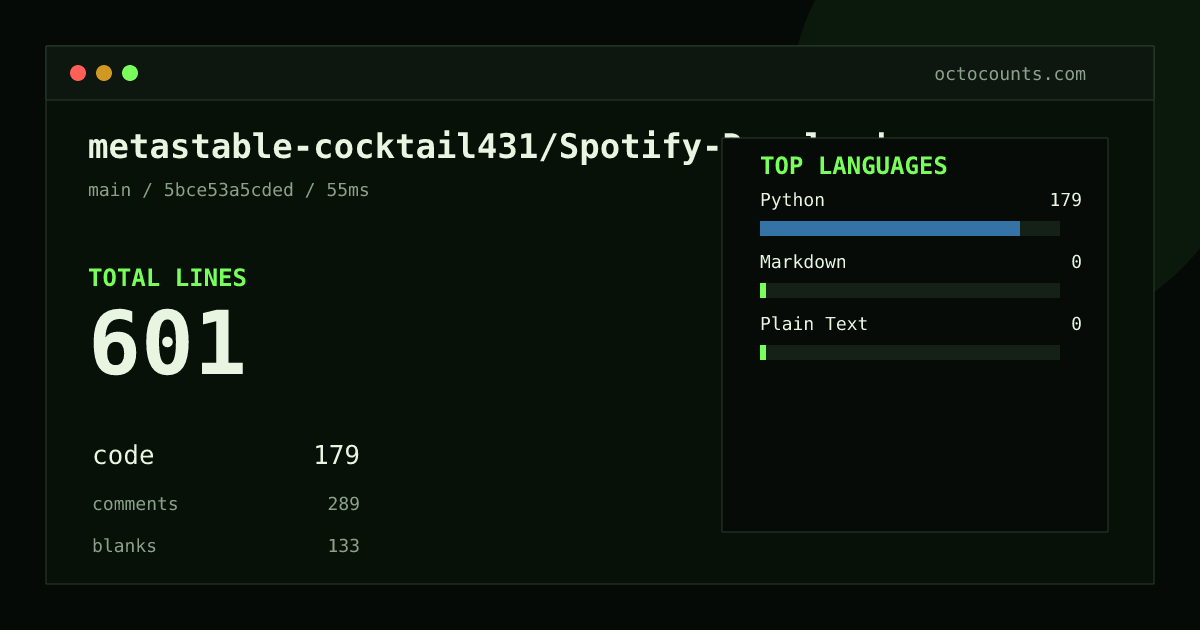
Task: Click the 'blanks' row label
Action: [124, 546]
